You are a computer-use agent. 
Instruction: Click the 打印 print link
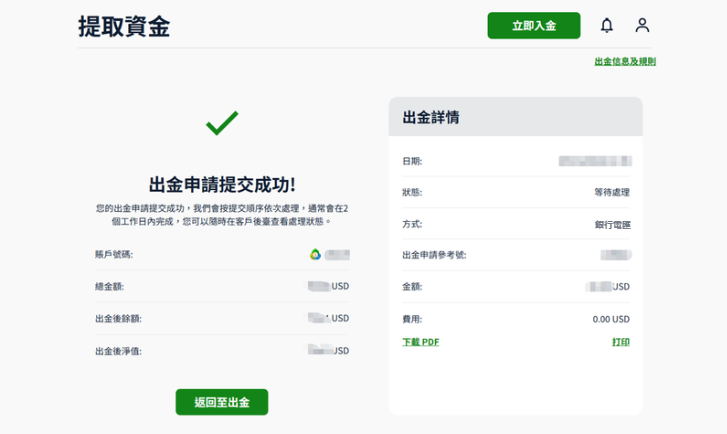pos(621,342)
